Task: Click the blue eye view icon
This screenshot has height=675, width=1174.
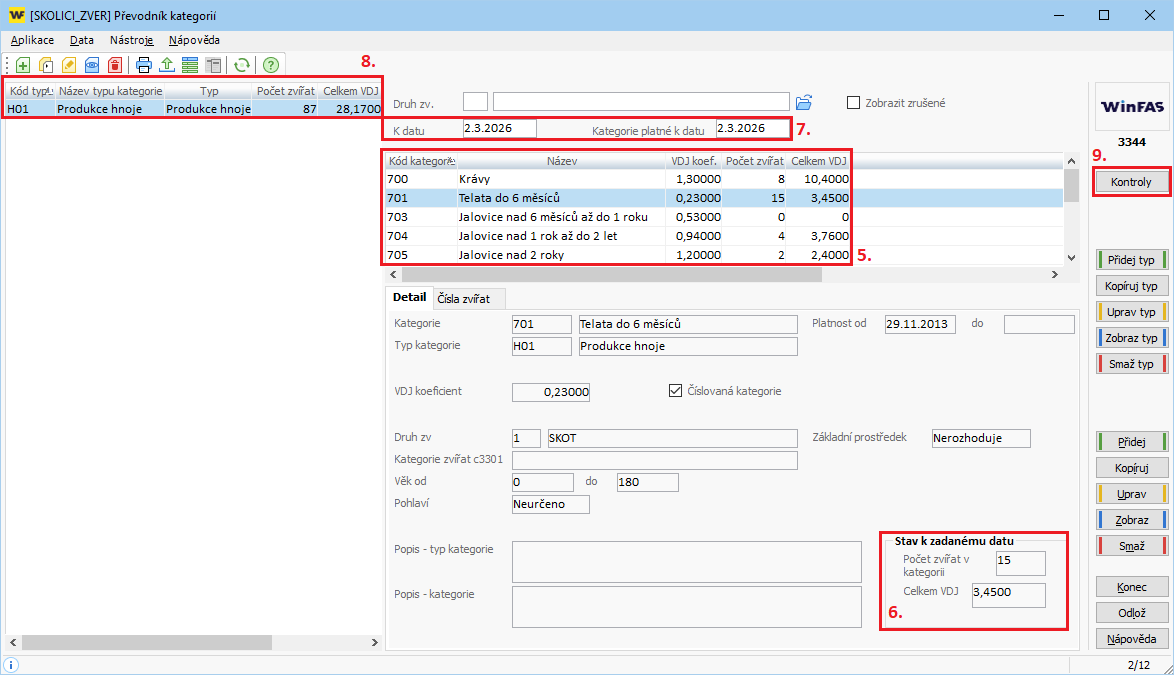Action: [91, 65]
